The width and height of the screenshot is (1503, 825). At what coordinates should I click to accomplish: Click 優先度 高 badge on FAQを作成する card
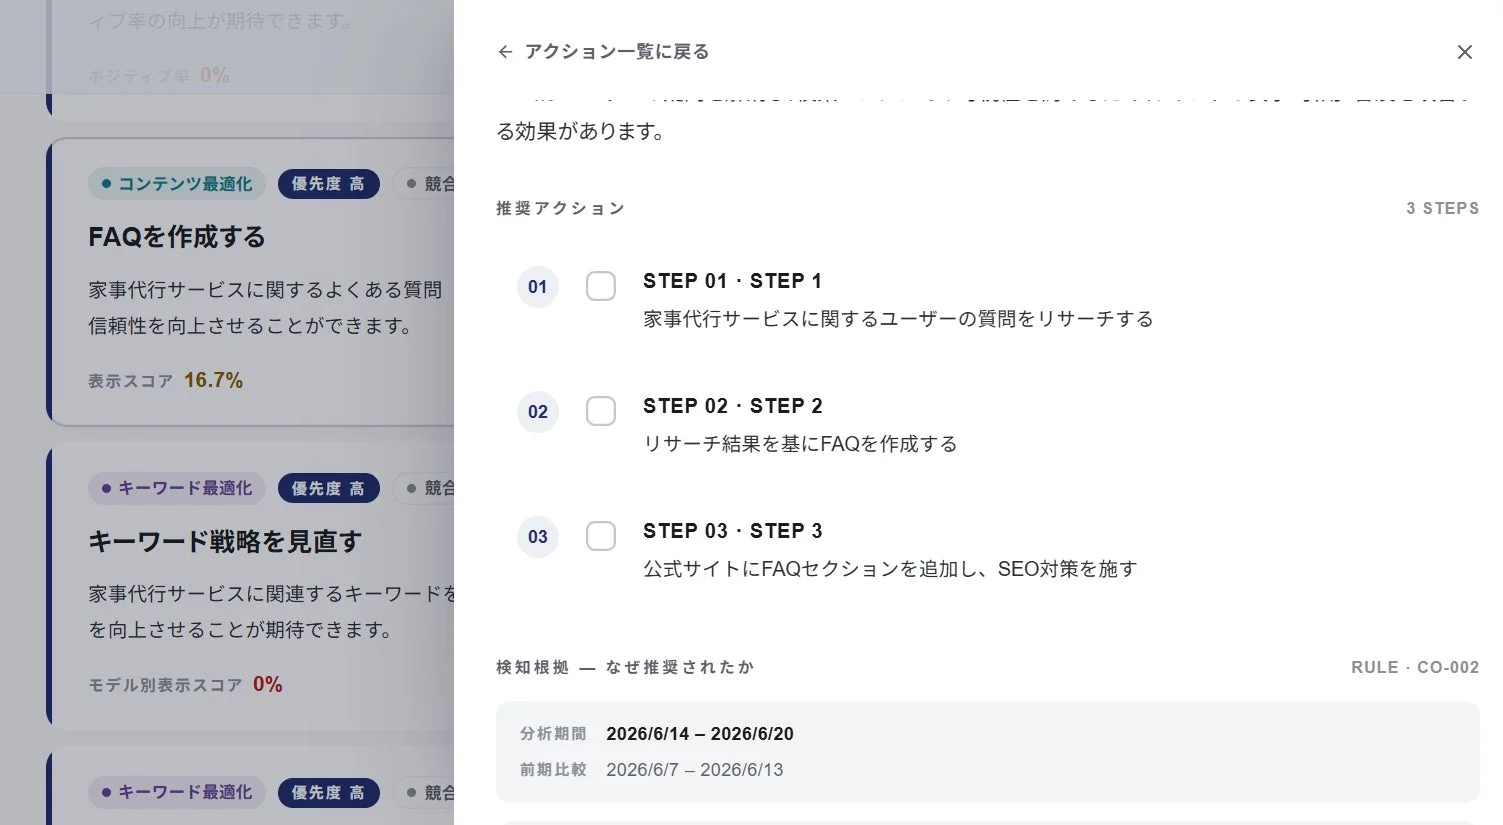(328, 184)
